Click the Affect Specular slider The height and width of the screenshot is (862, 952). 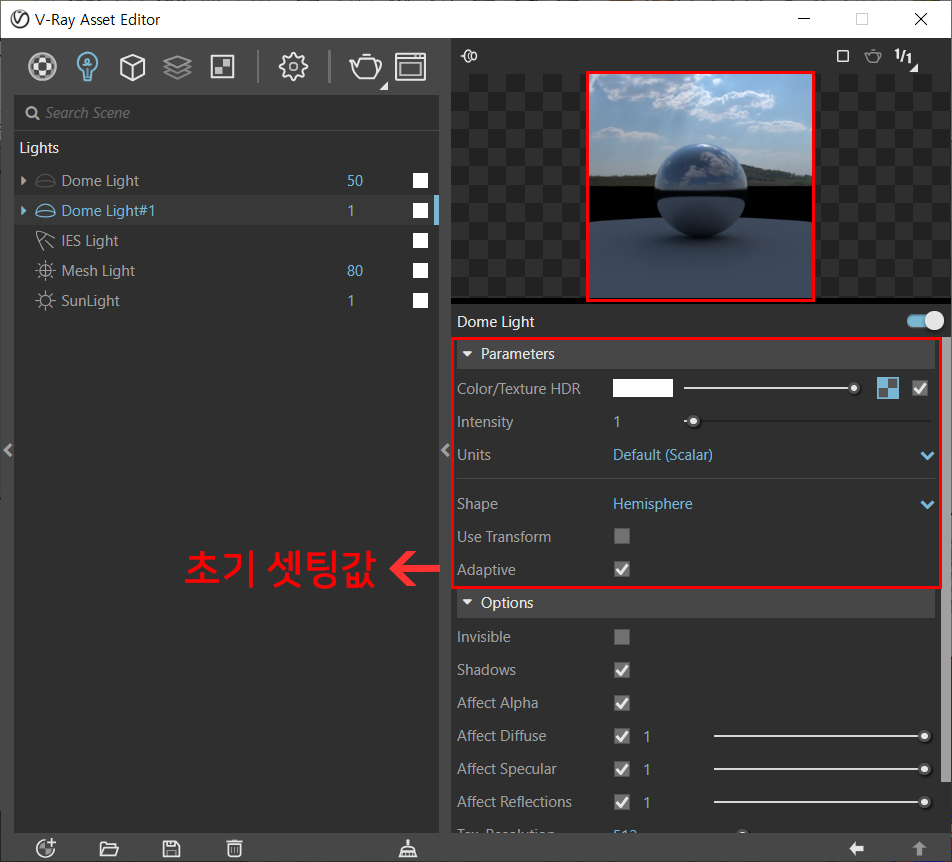821,769
